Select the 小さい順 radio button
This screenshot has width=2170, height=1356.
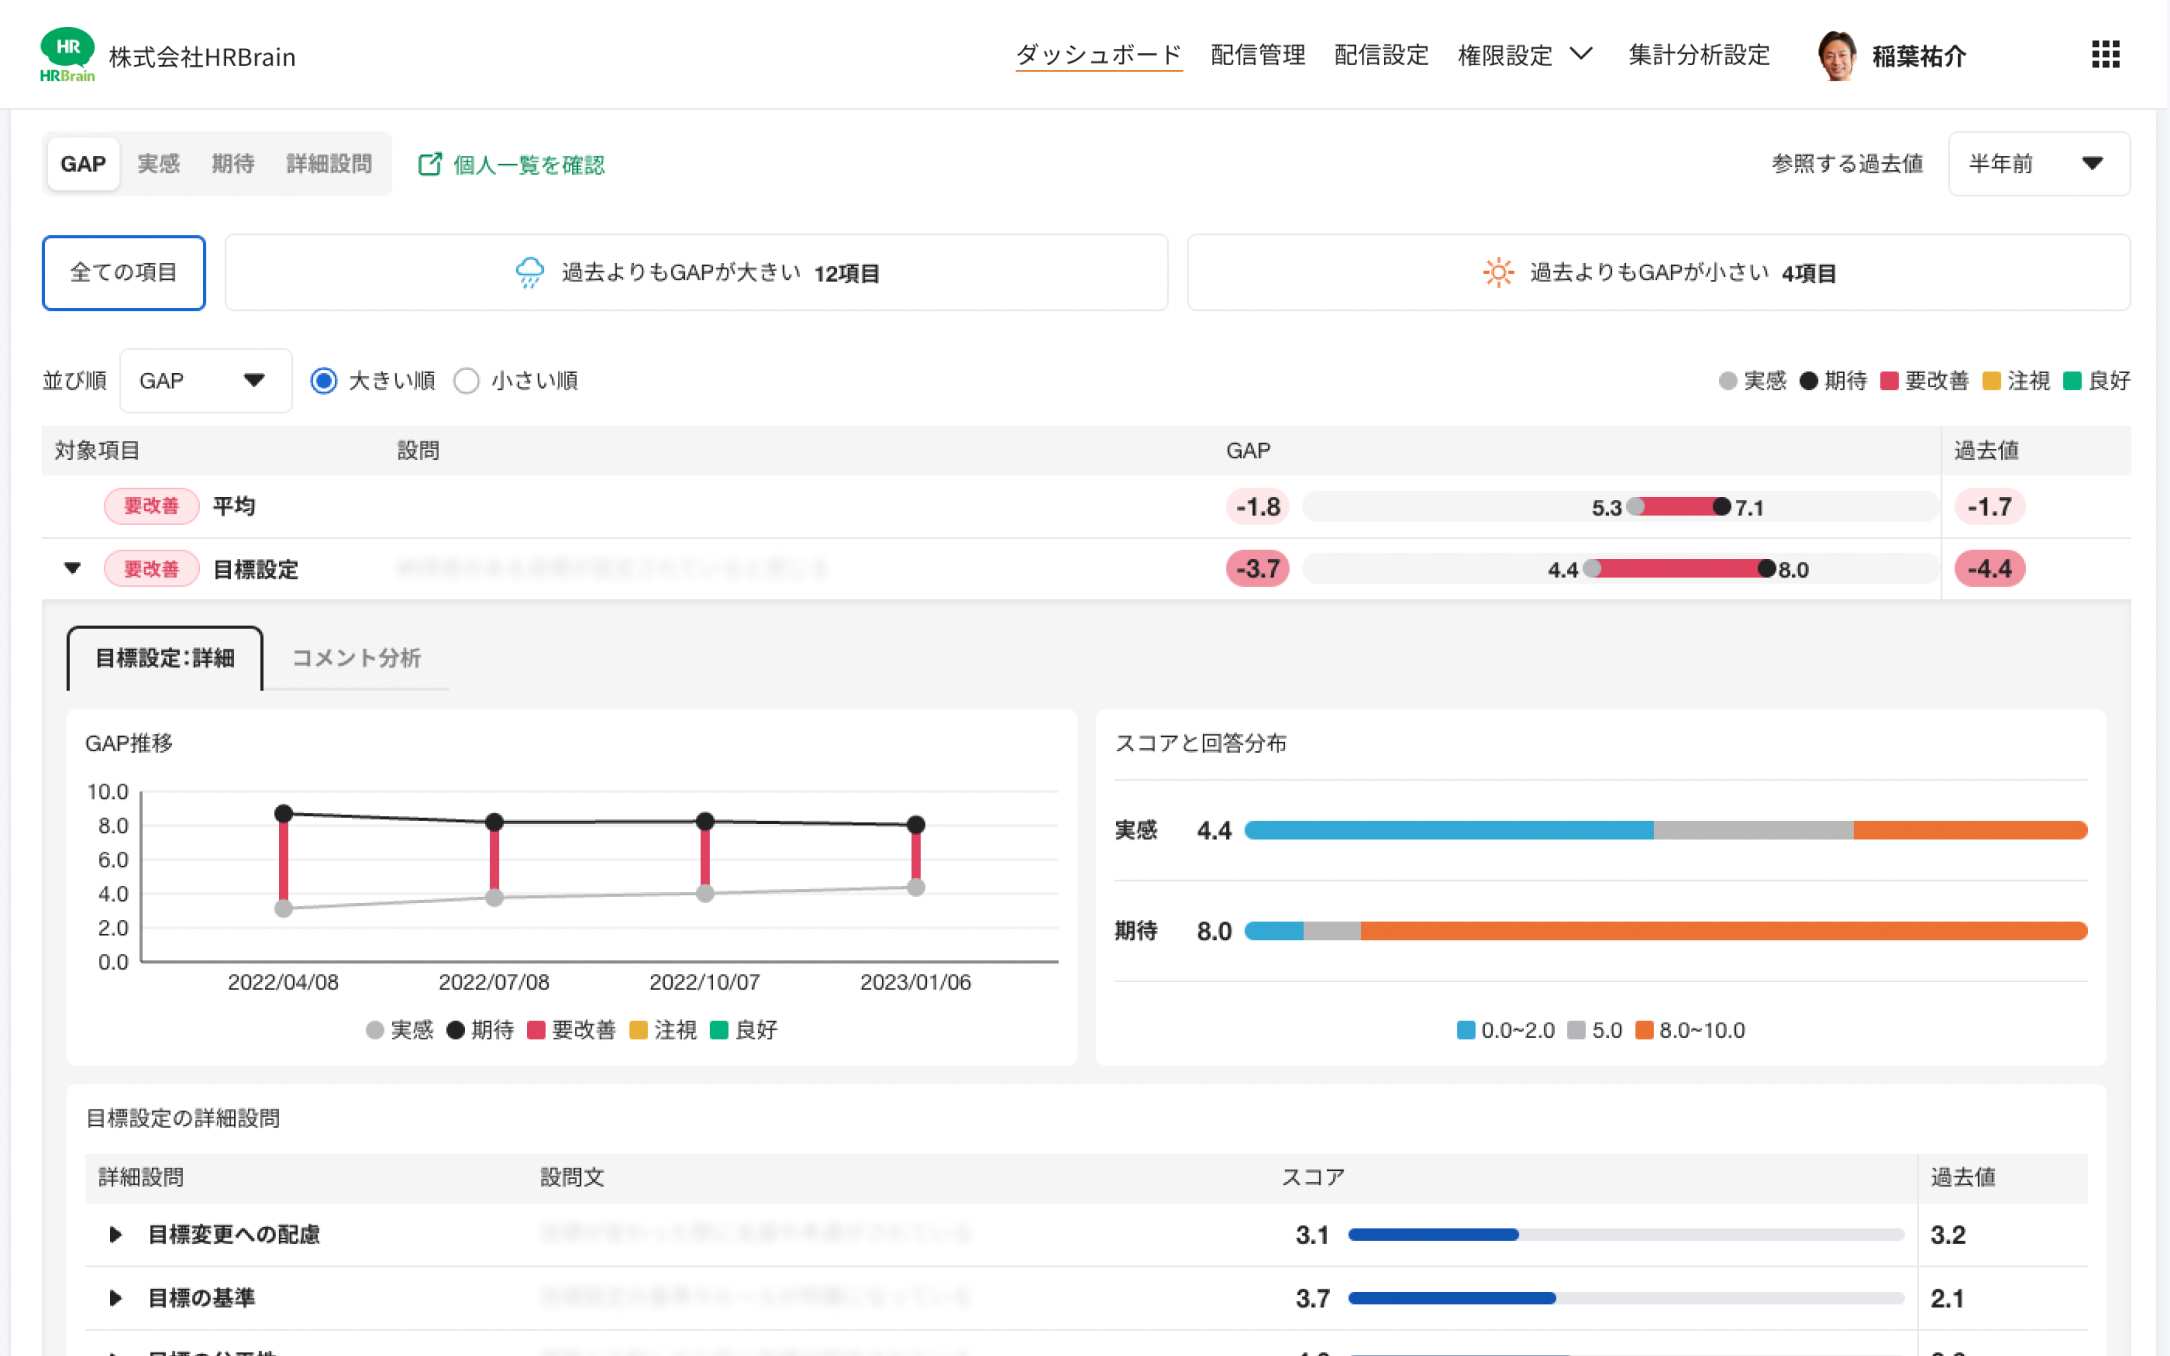466,381
